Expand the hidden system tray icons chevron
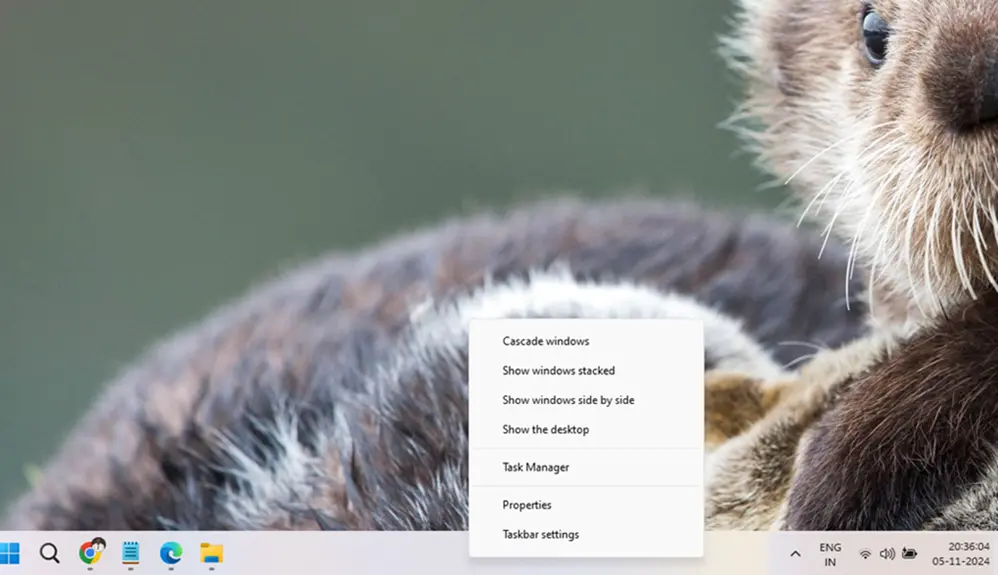 tap(795, 554)
